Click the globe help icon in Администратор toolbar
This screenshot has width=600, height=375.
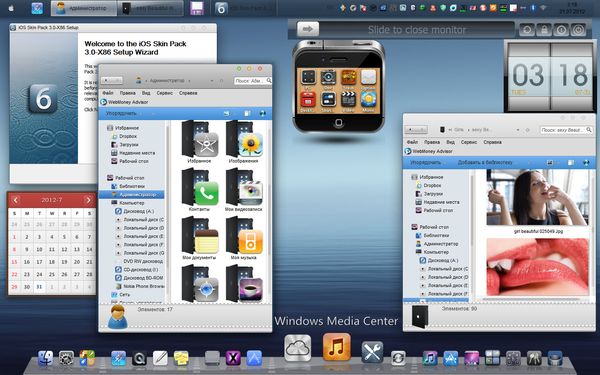[x=262, y=113]
